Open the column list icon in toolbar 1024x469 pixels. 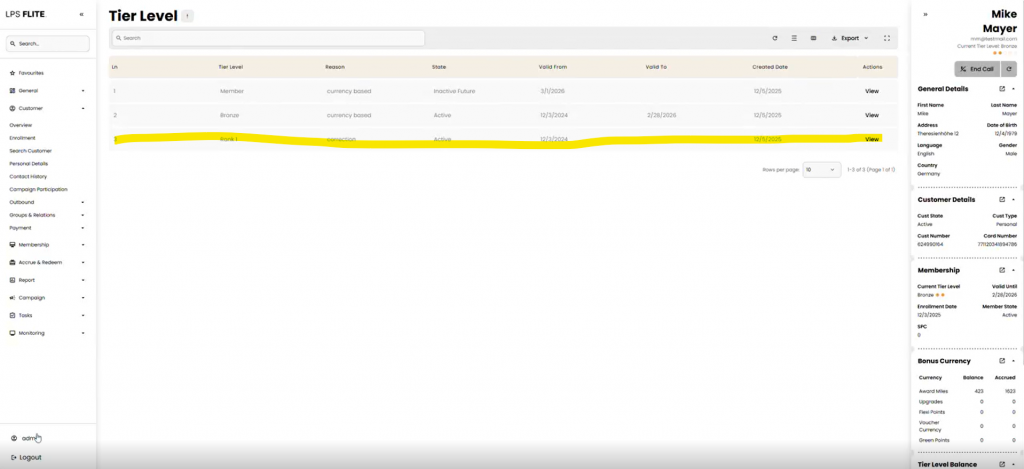tap(793, 38)
